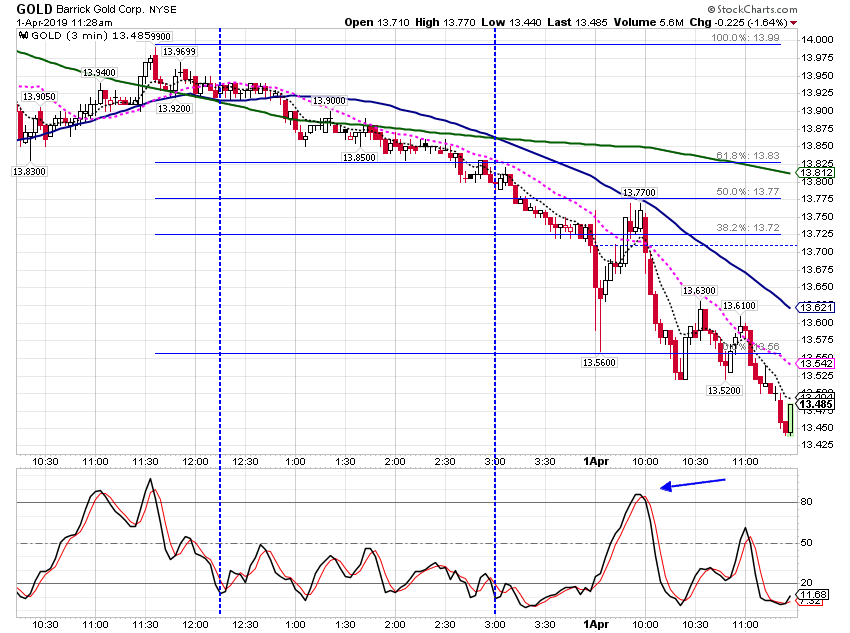The height and width of the screenshot is (633, 850).
Task: Click the red down-triangle next to Chg
Action: tap(794, 23)
